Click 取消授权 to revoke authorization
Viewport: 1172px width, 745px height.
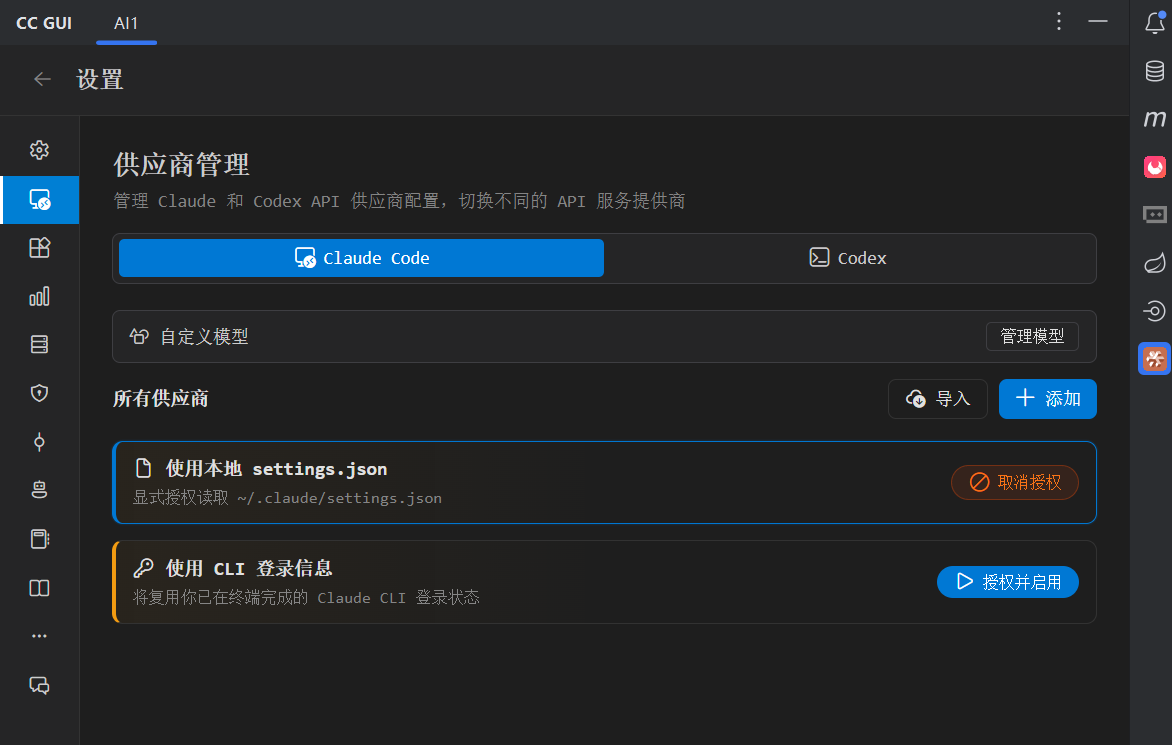click(x=1015, y=483)
